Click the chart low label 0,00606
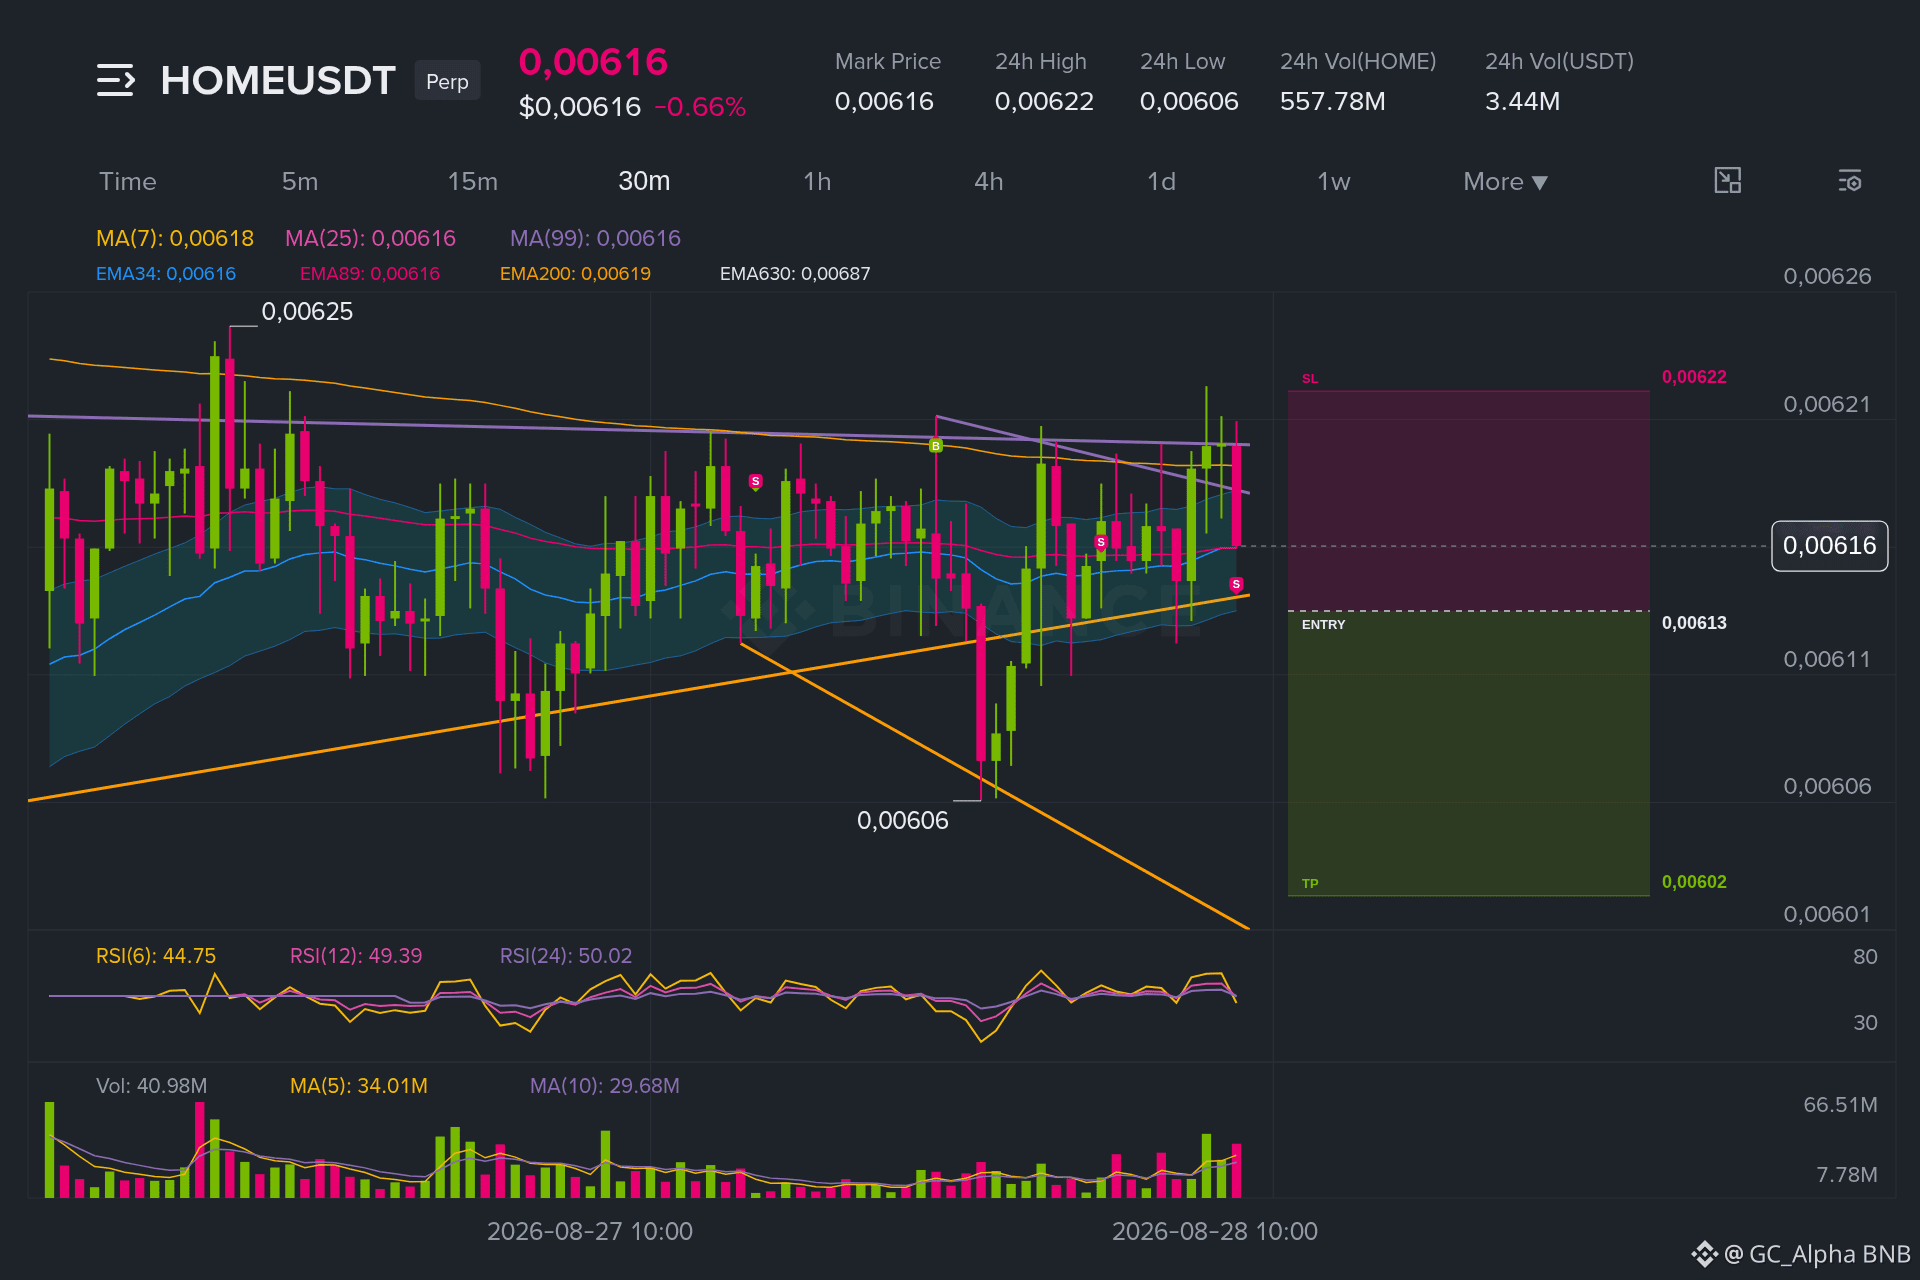 (x=903, y=820)
